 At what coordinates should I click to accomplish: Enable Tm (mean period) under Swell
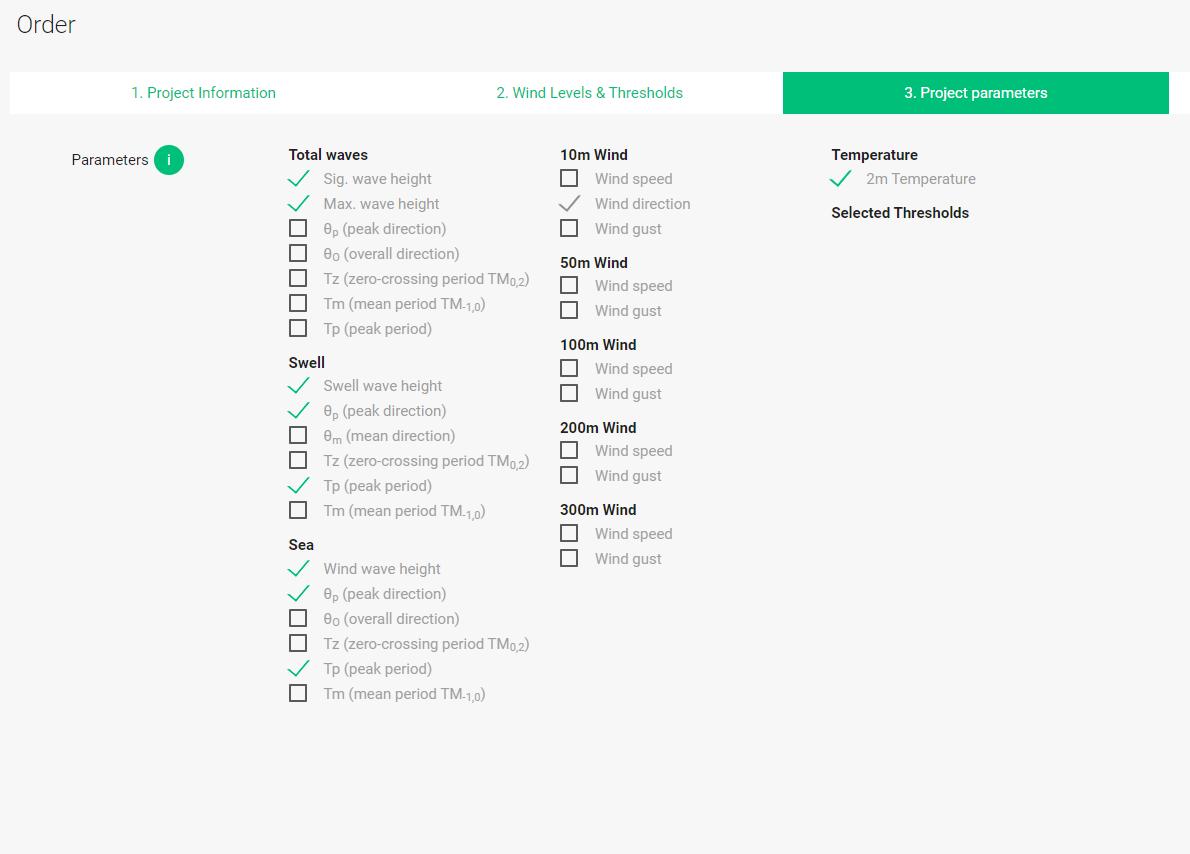(298, 509)
